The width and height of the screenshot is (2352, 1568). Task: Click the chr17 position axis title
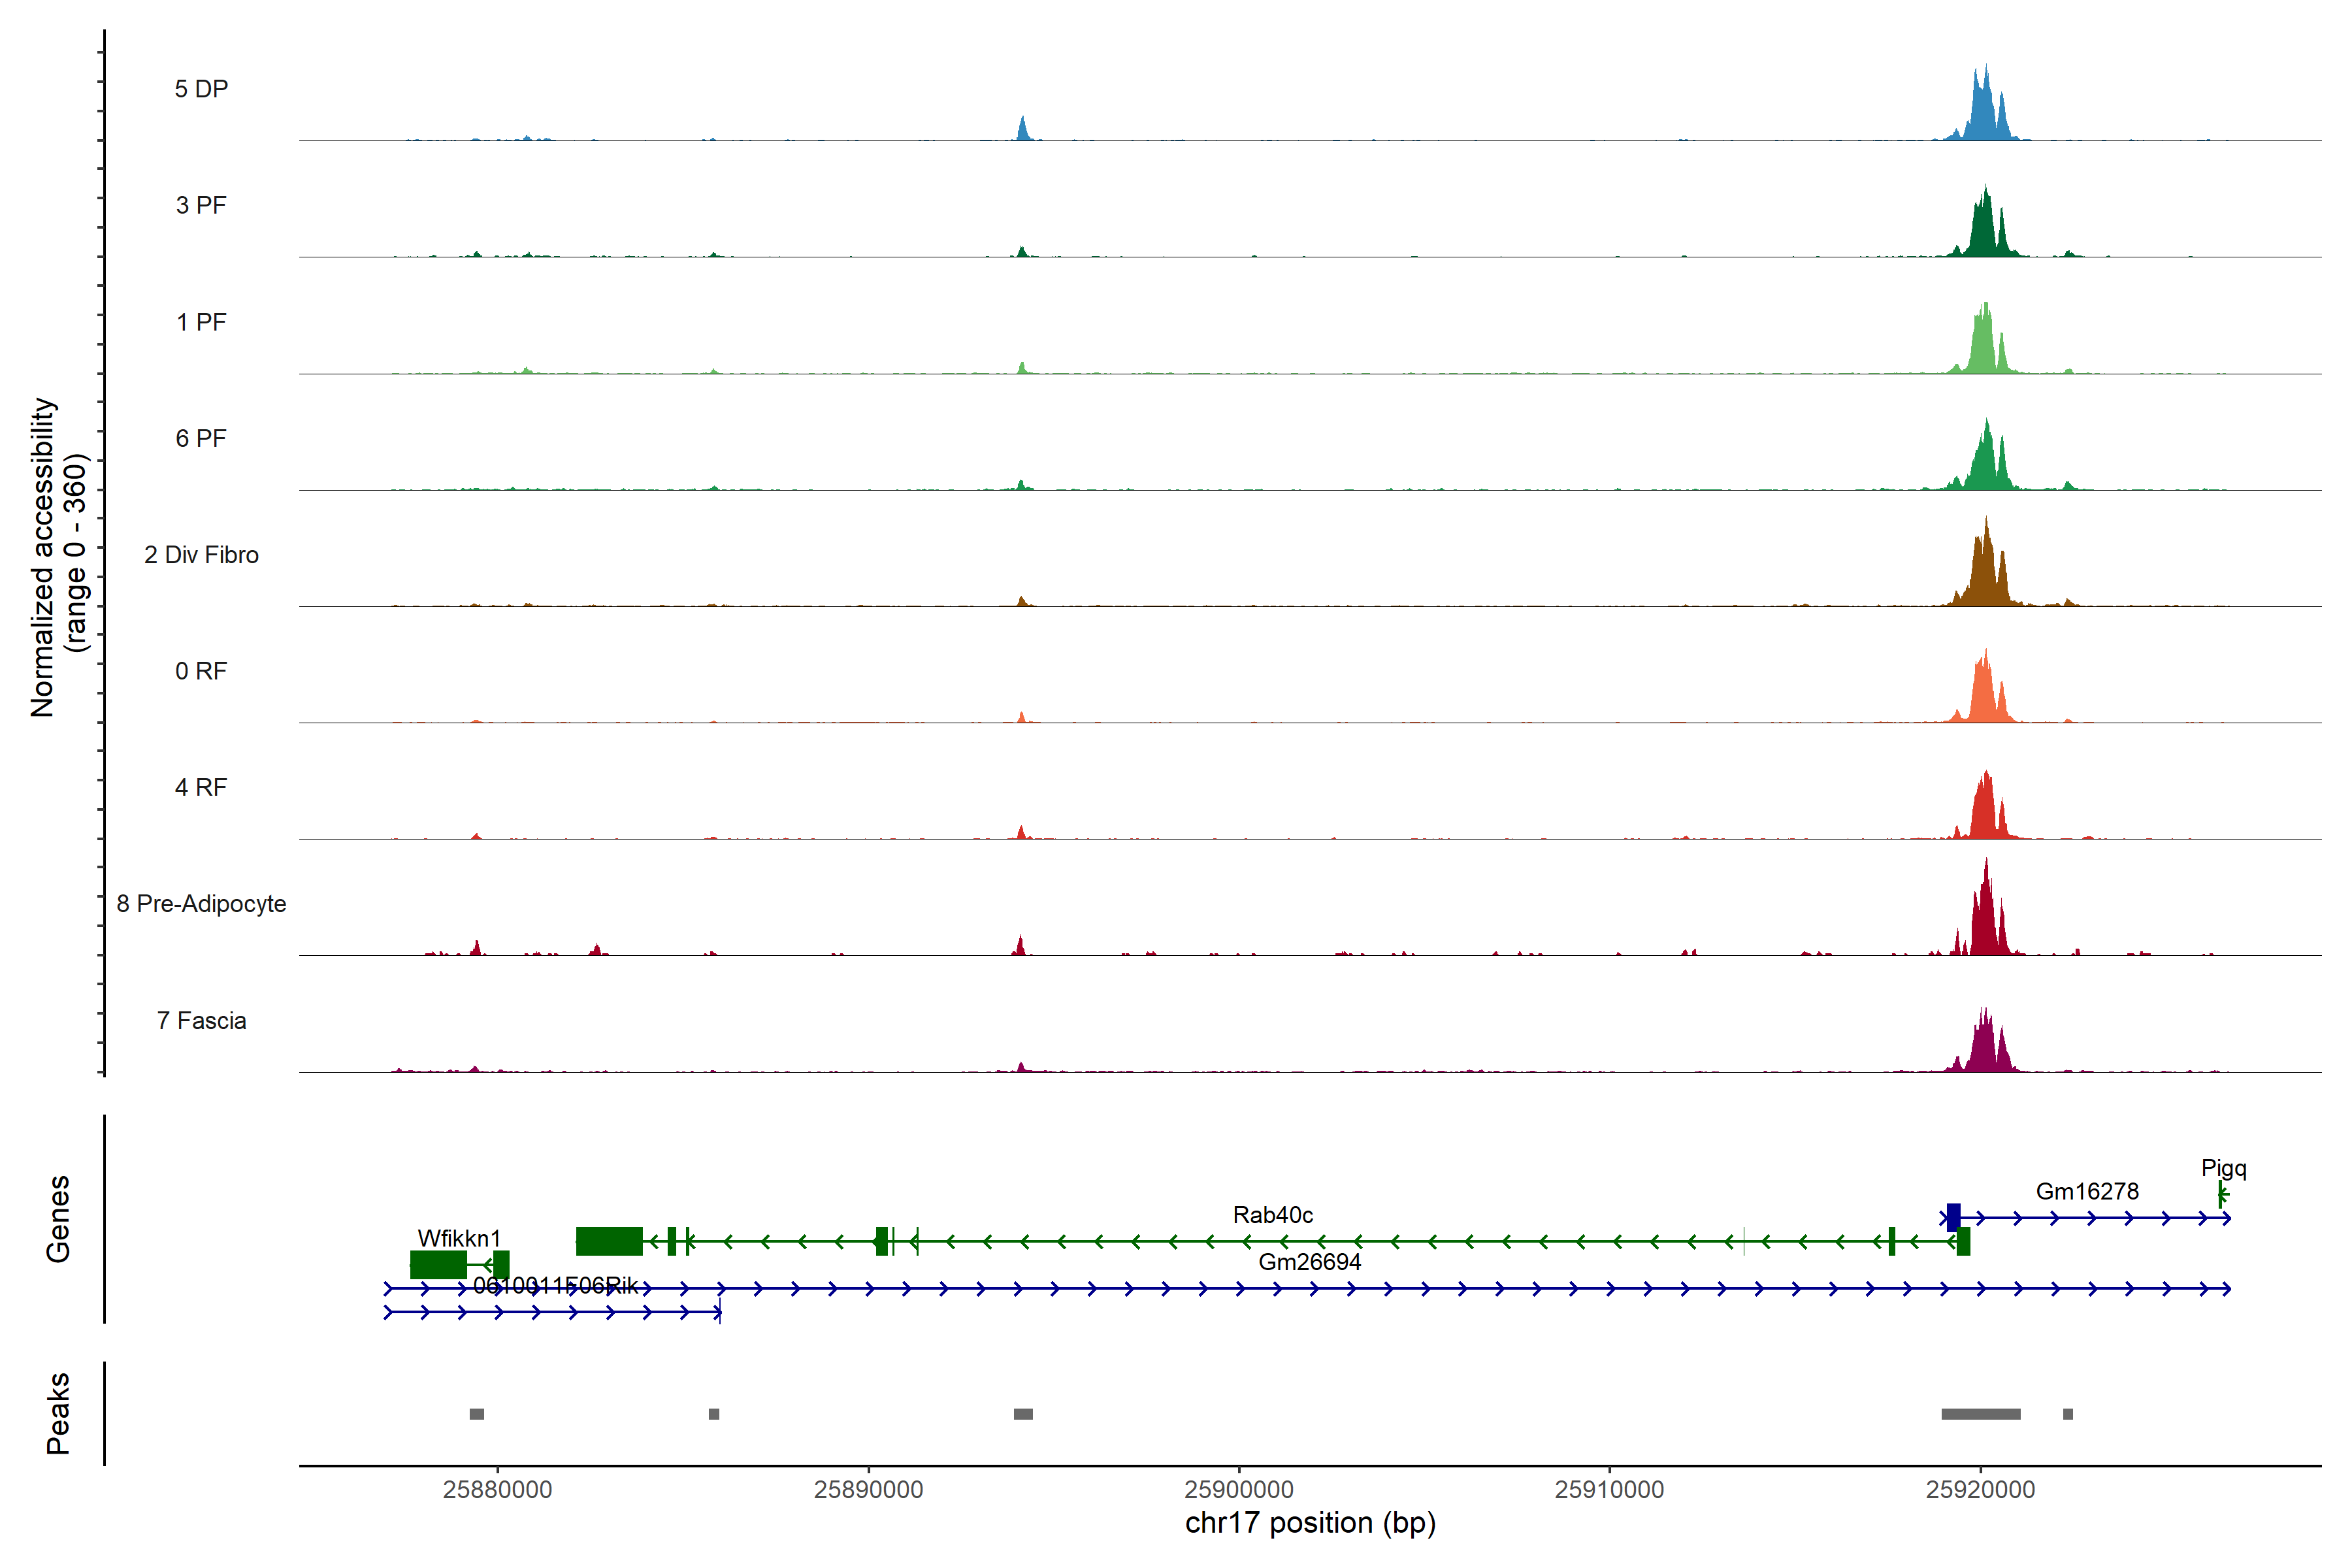(1310, 1523)
